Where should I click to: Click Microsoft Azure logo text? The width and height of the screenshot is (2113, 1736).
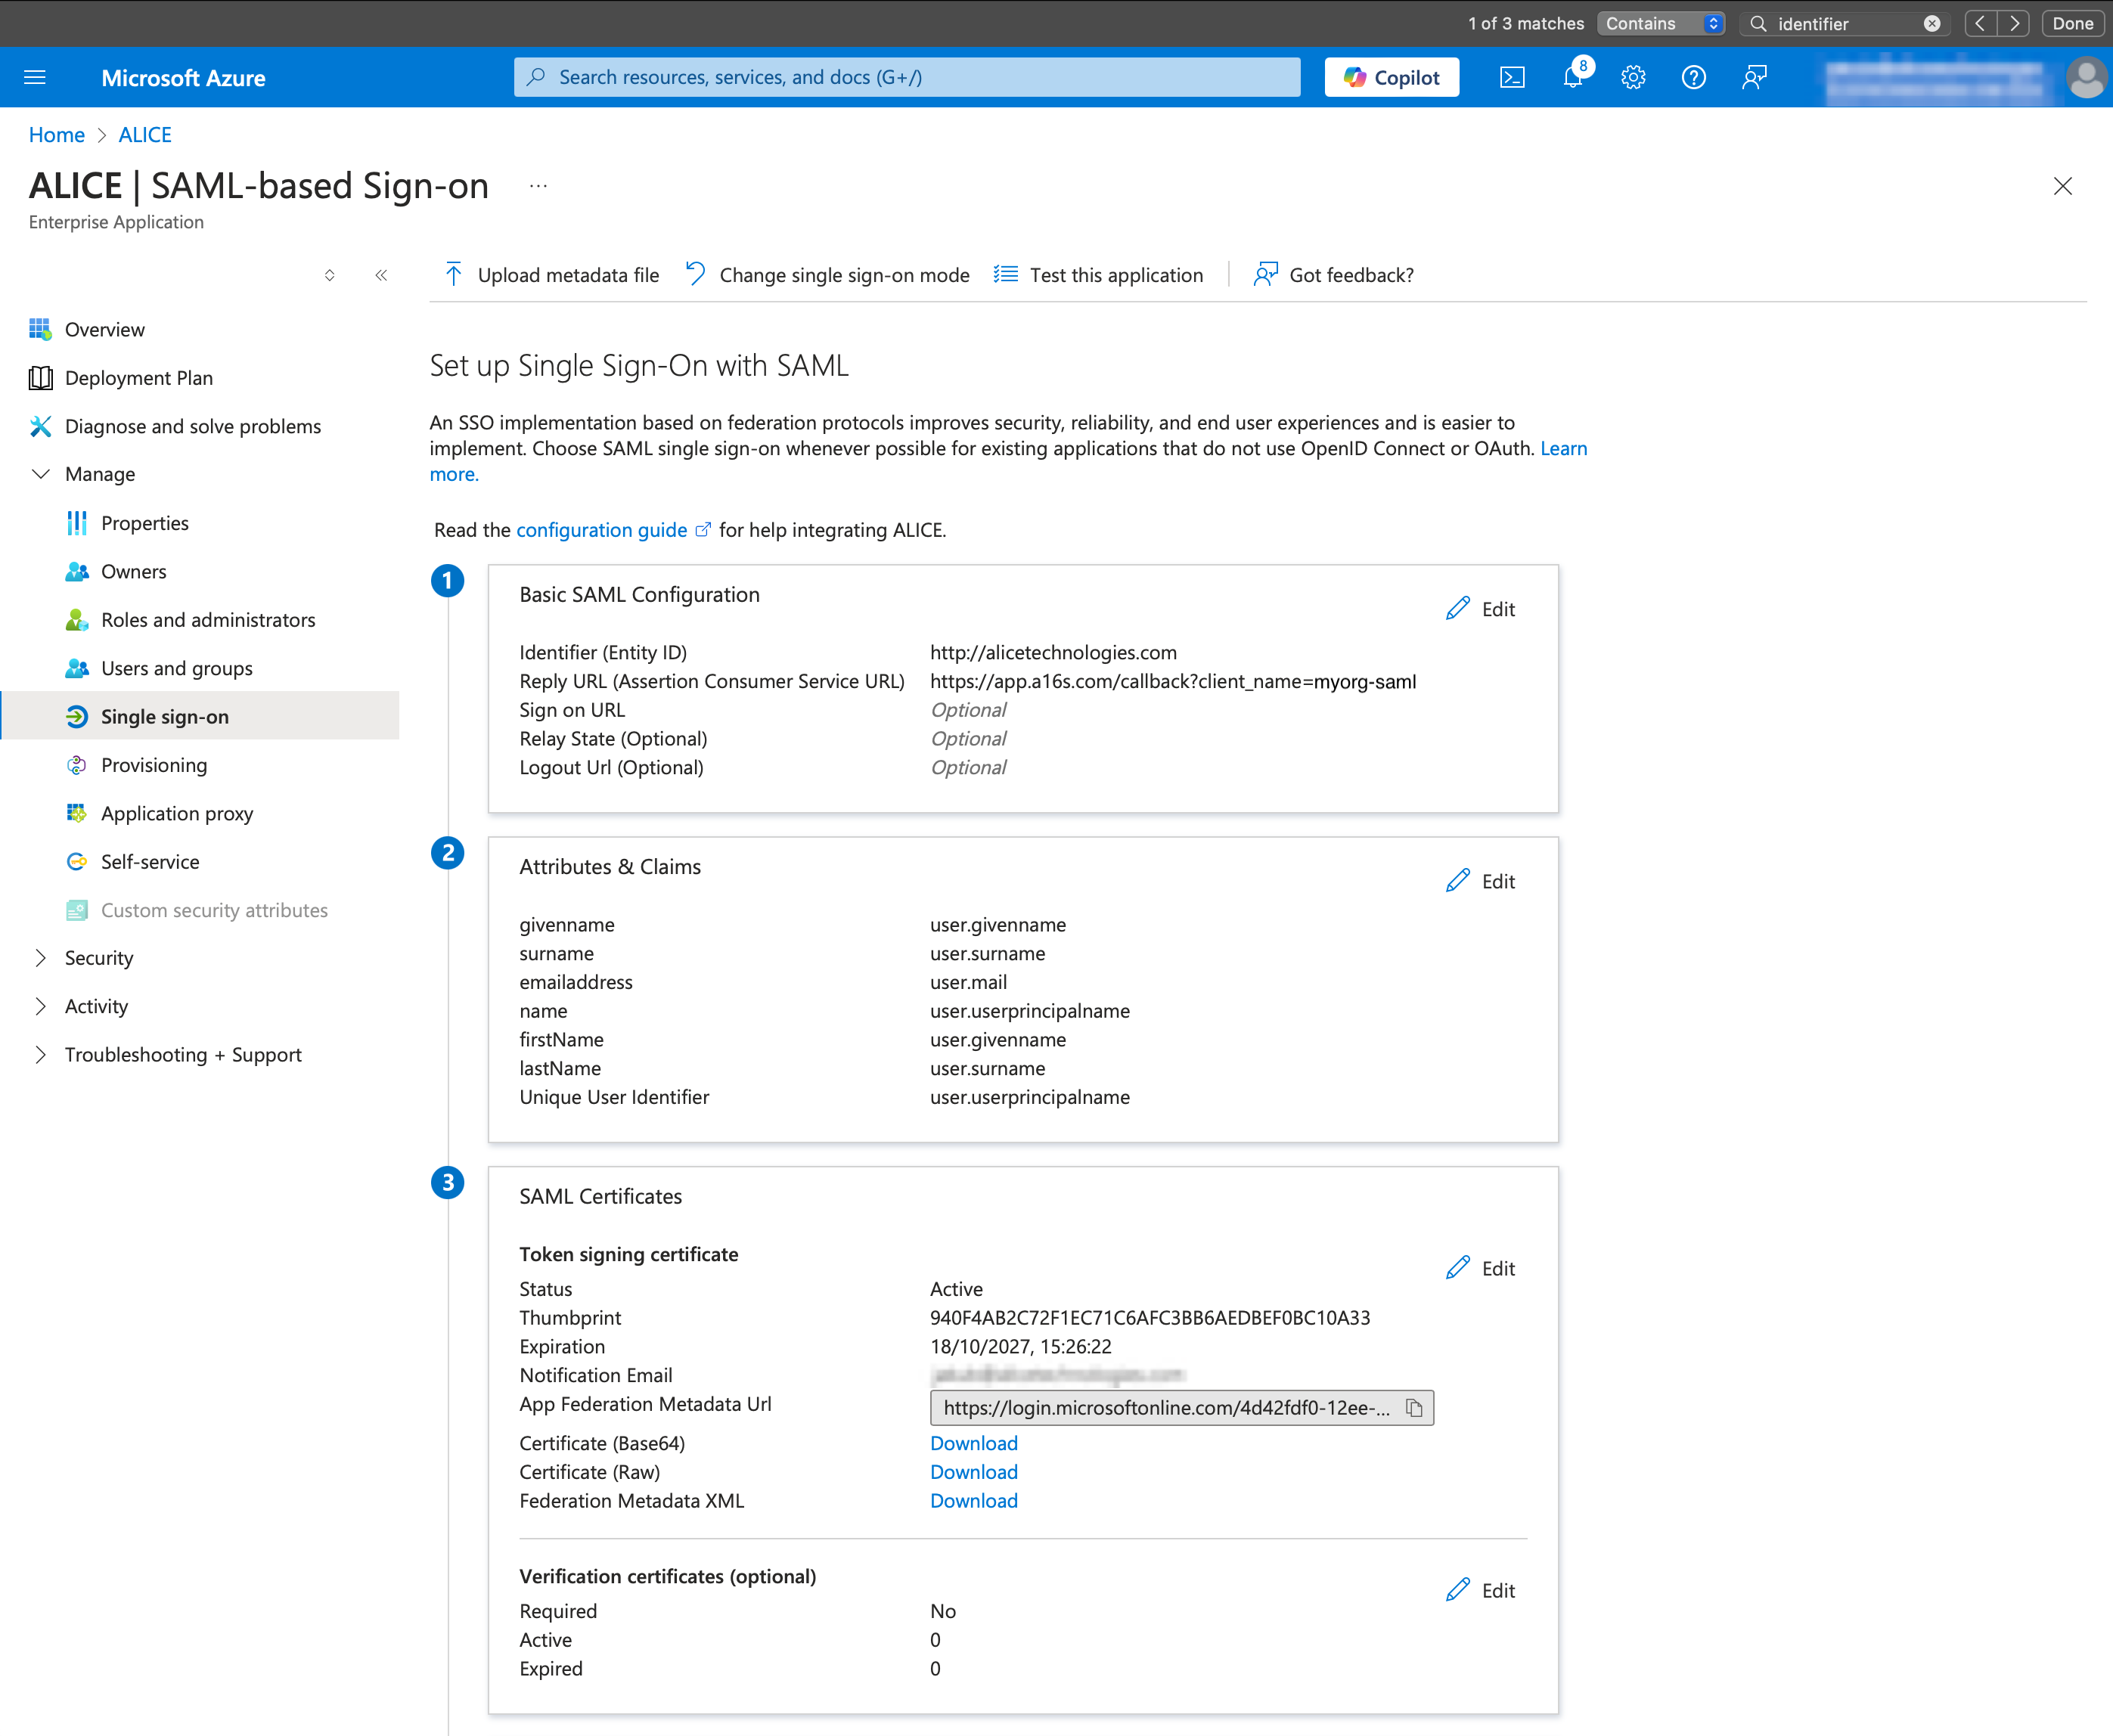[184, 78]
